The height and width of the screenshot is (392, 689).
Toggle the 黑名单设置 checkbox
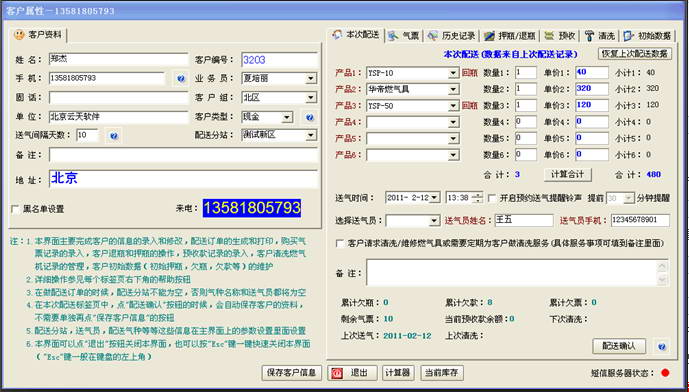coord(15,210)
